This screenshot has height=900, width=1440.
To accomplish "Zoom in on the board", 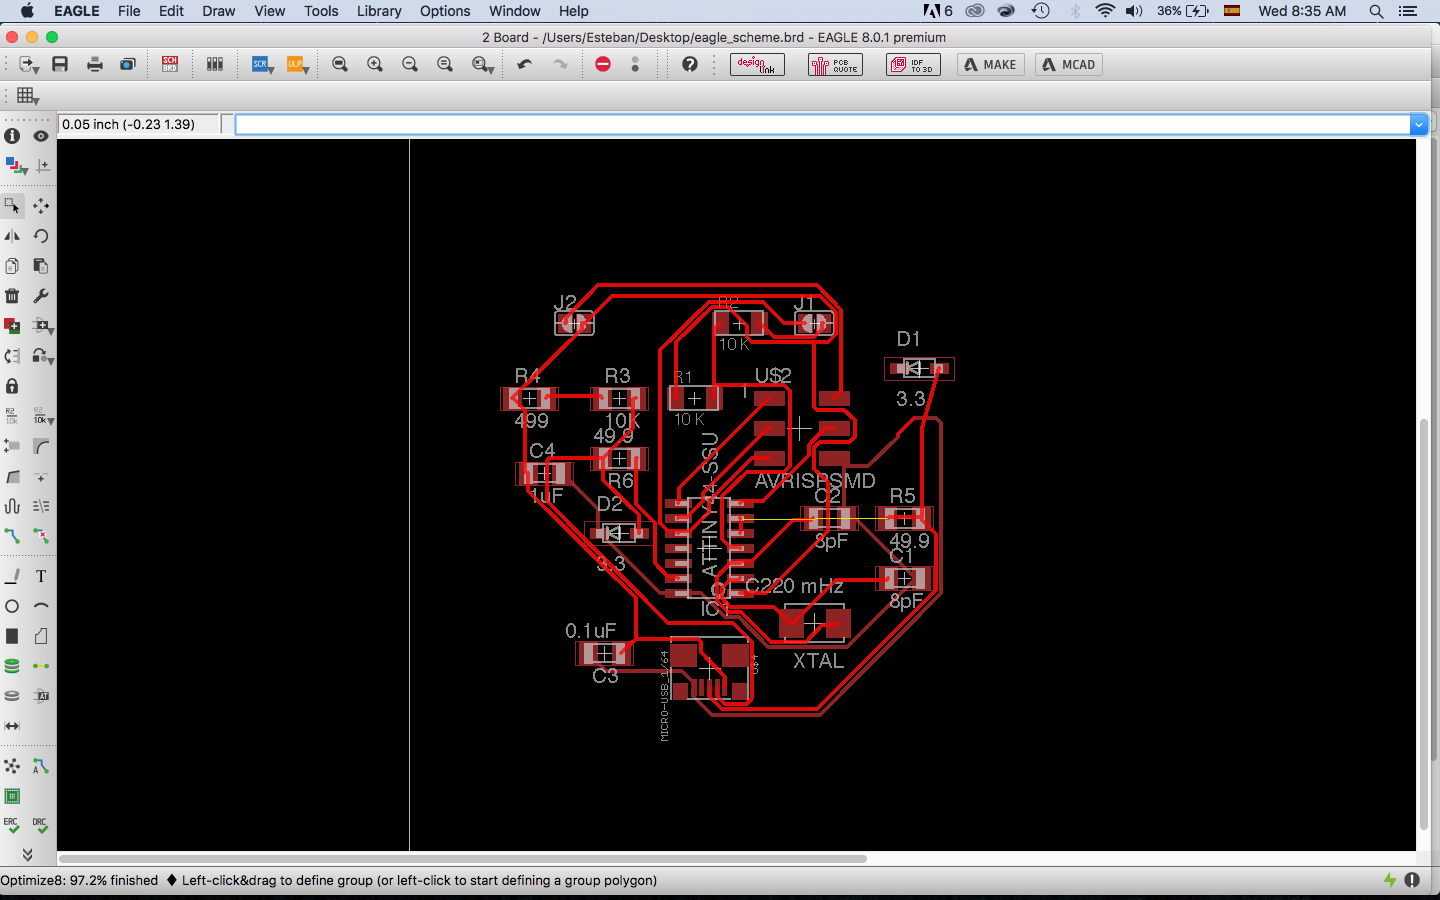I will tap(375, 64).
